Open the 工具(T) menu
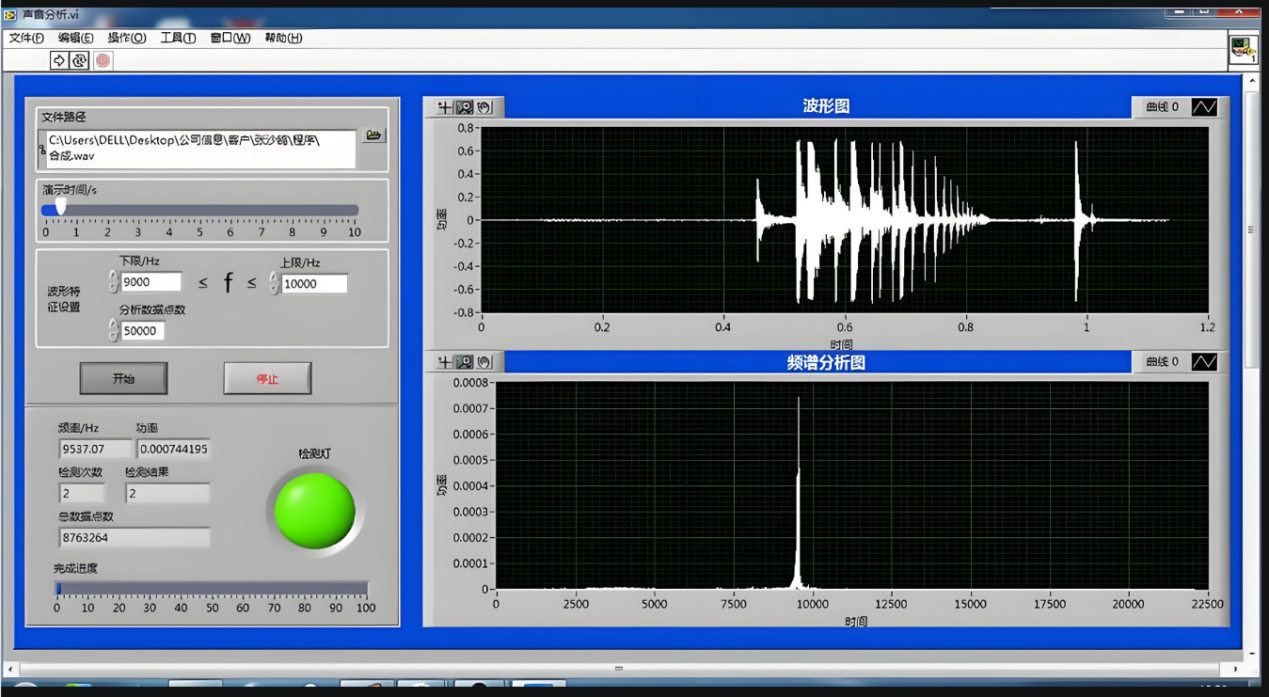Screen dimensions: 1269x697 click(x=178, y=38)
